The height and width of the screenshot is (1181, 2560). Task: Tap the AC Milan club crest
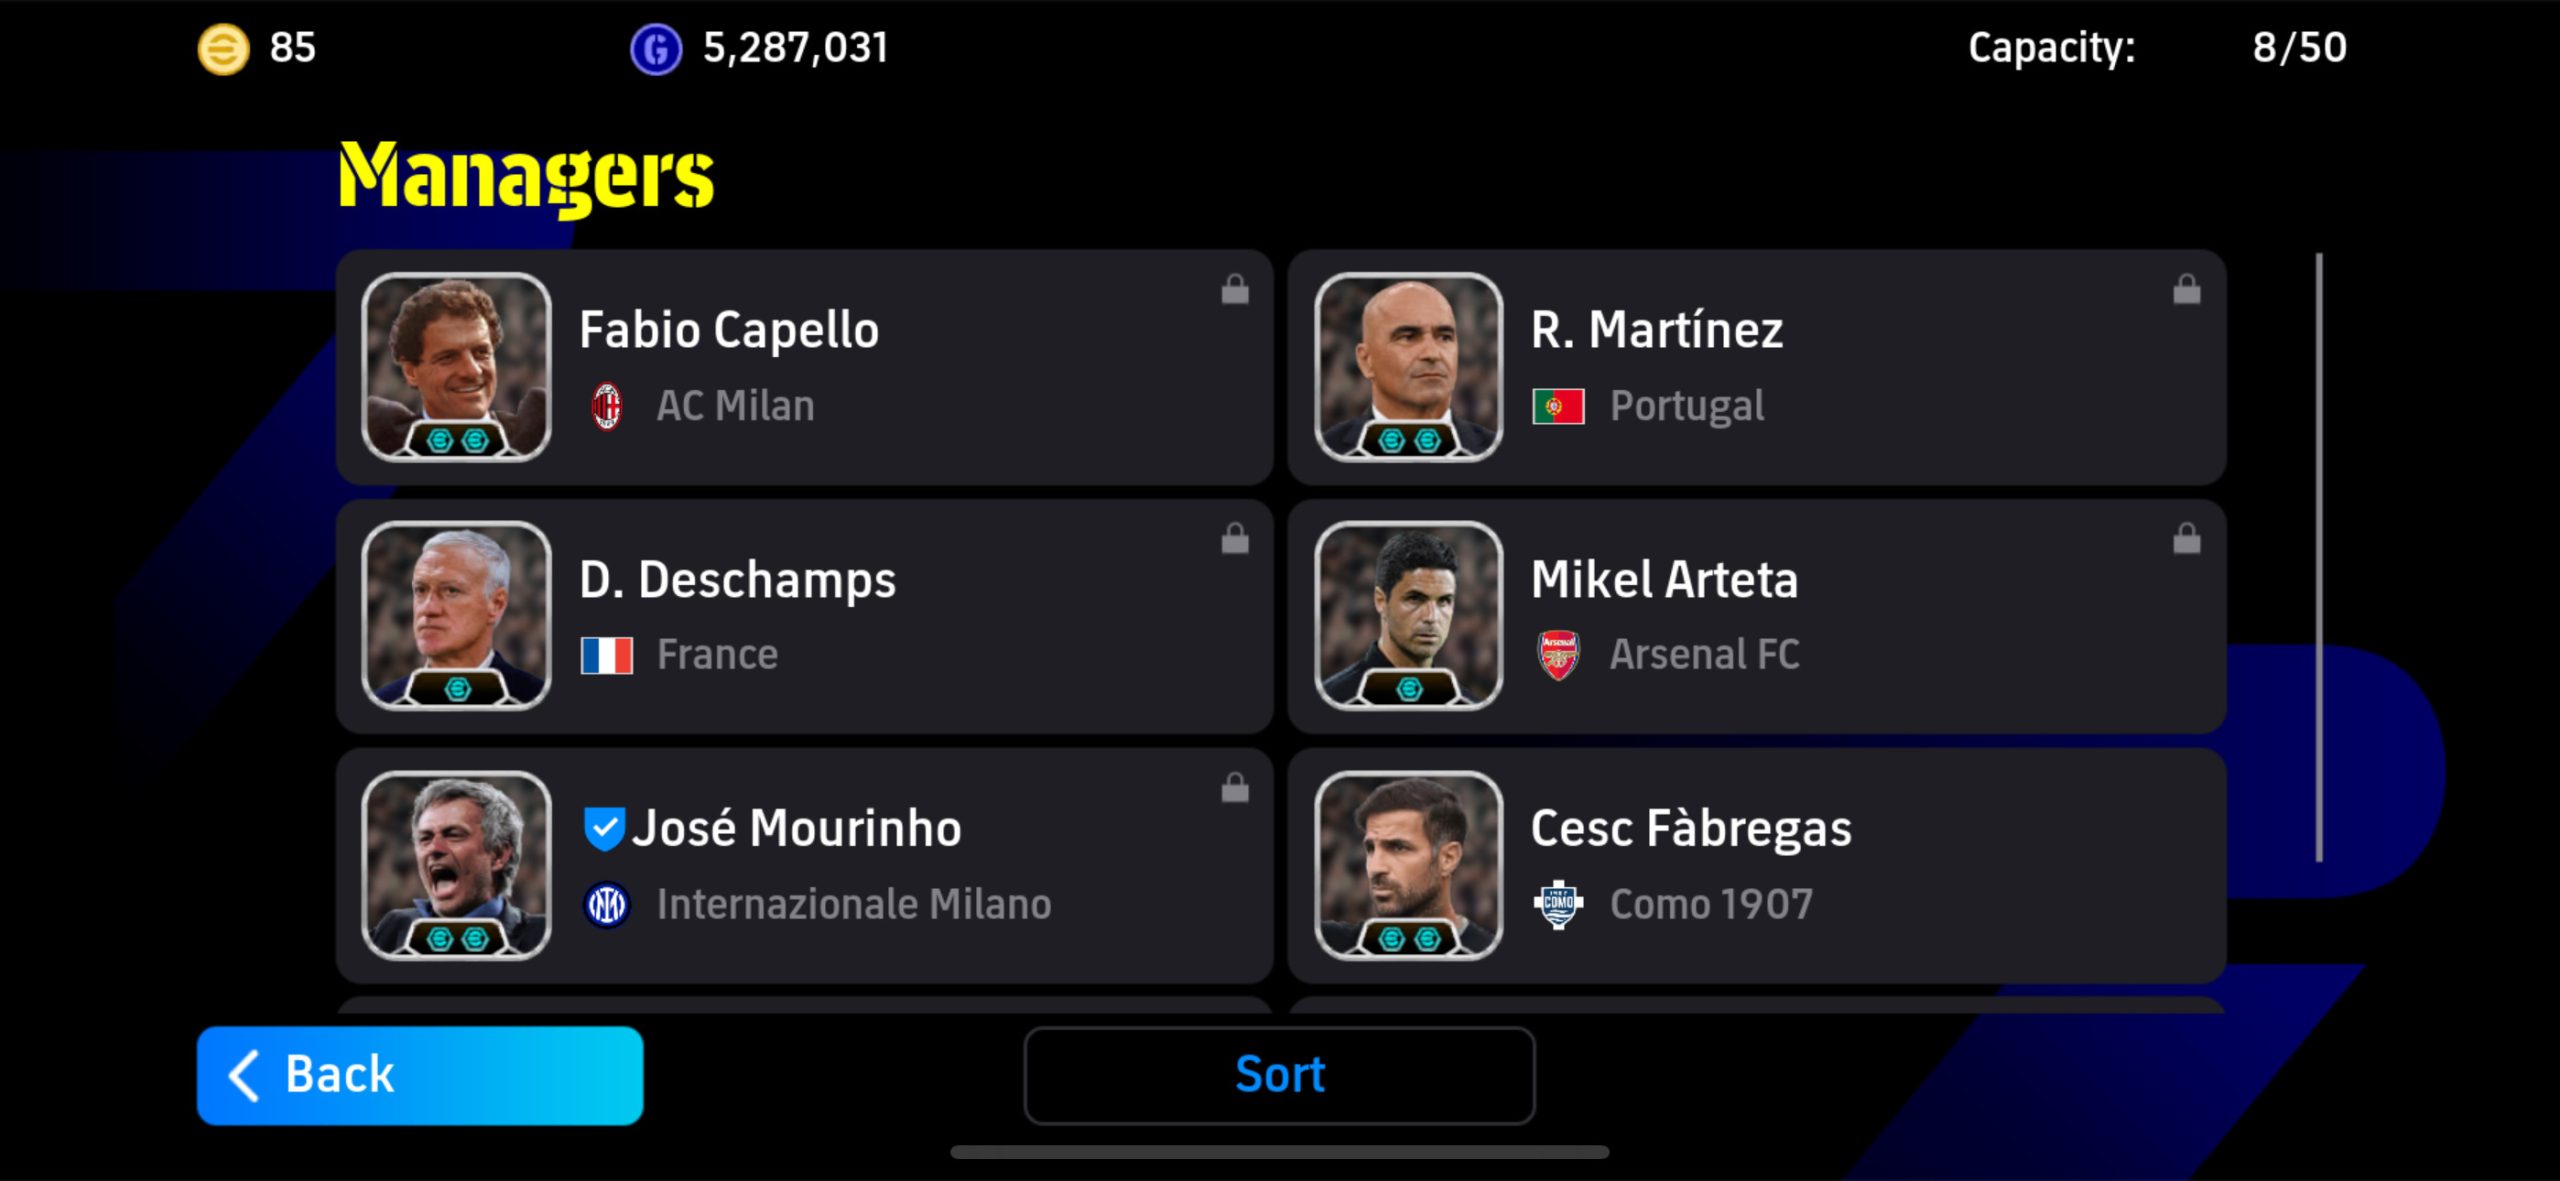606,407
